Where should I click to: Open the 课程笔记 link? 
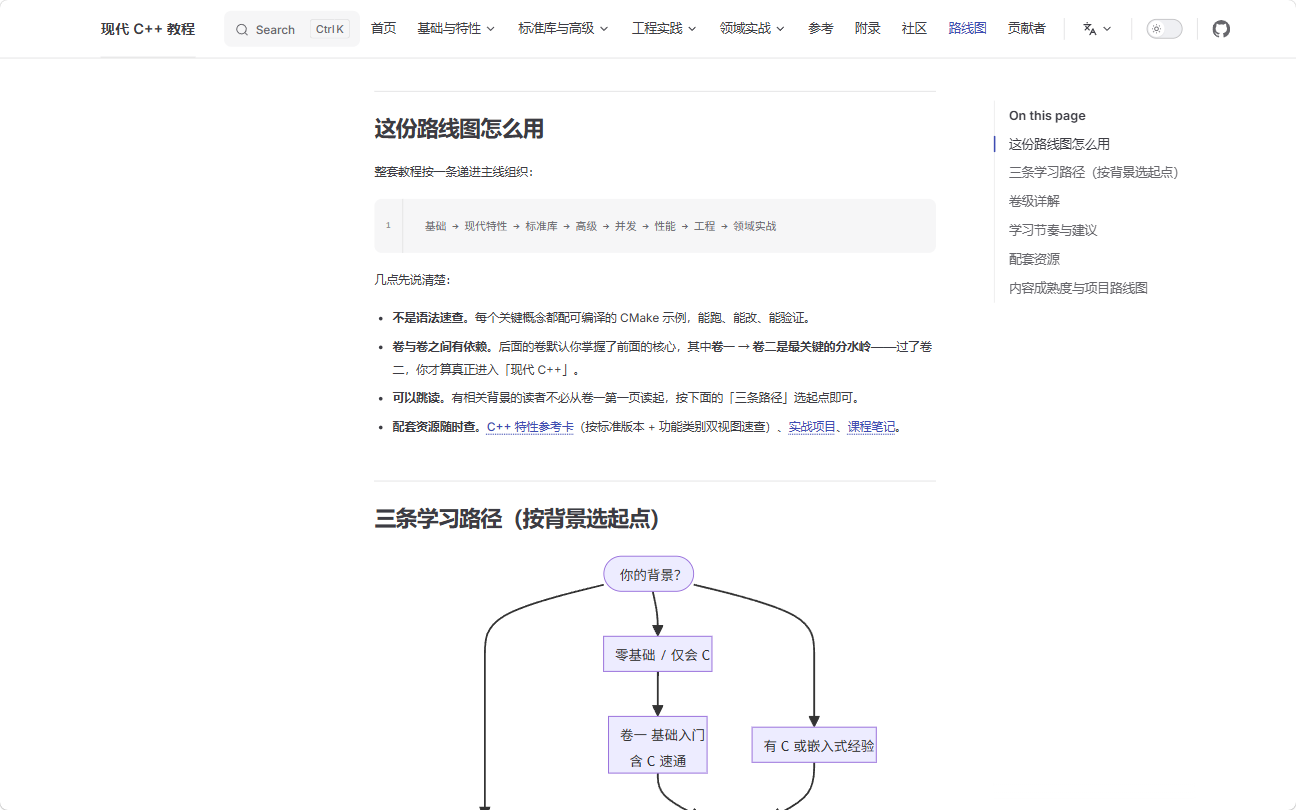pyautogui.click(x=872, y=427)
